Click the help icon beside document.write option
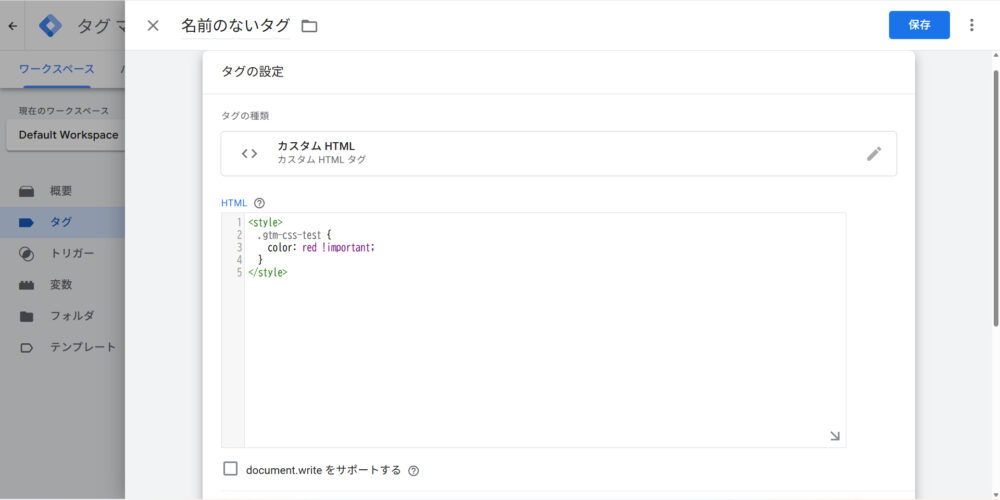The height and width of the screenshot is (500, 1000). [x=414, y=470]
